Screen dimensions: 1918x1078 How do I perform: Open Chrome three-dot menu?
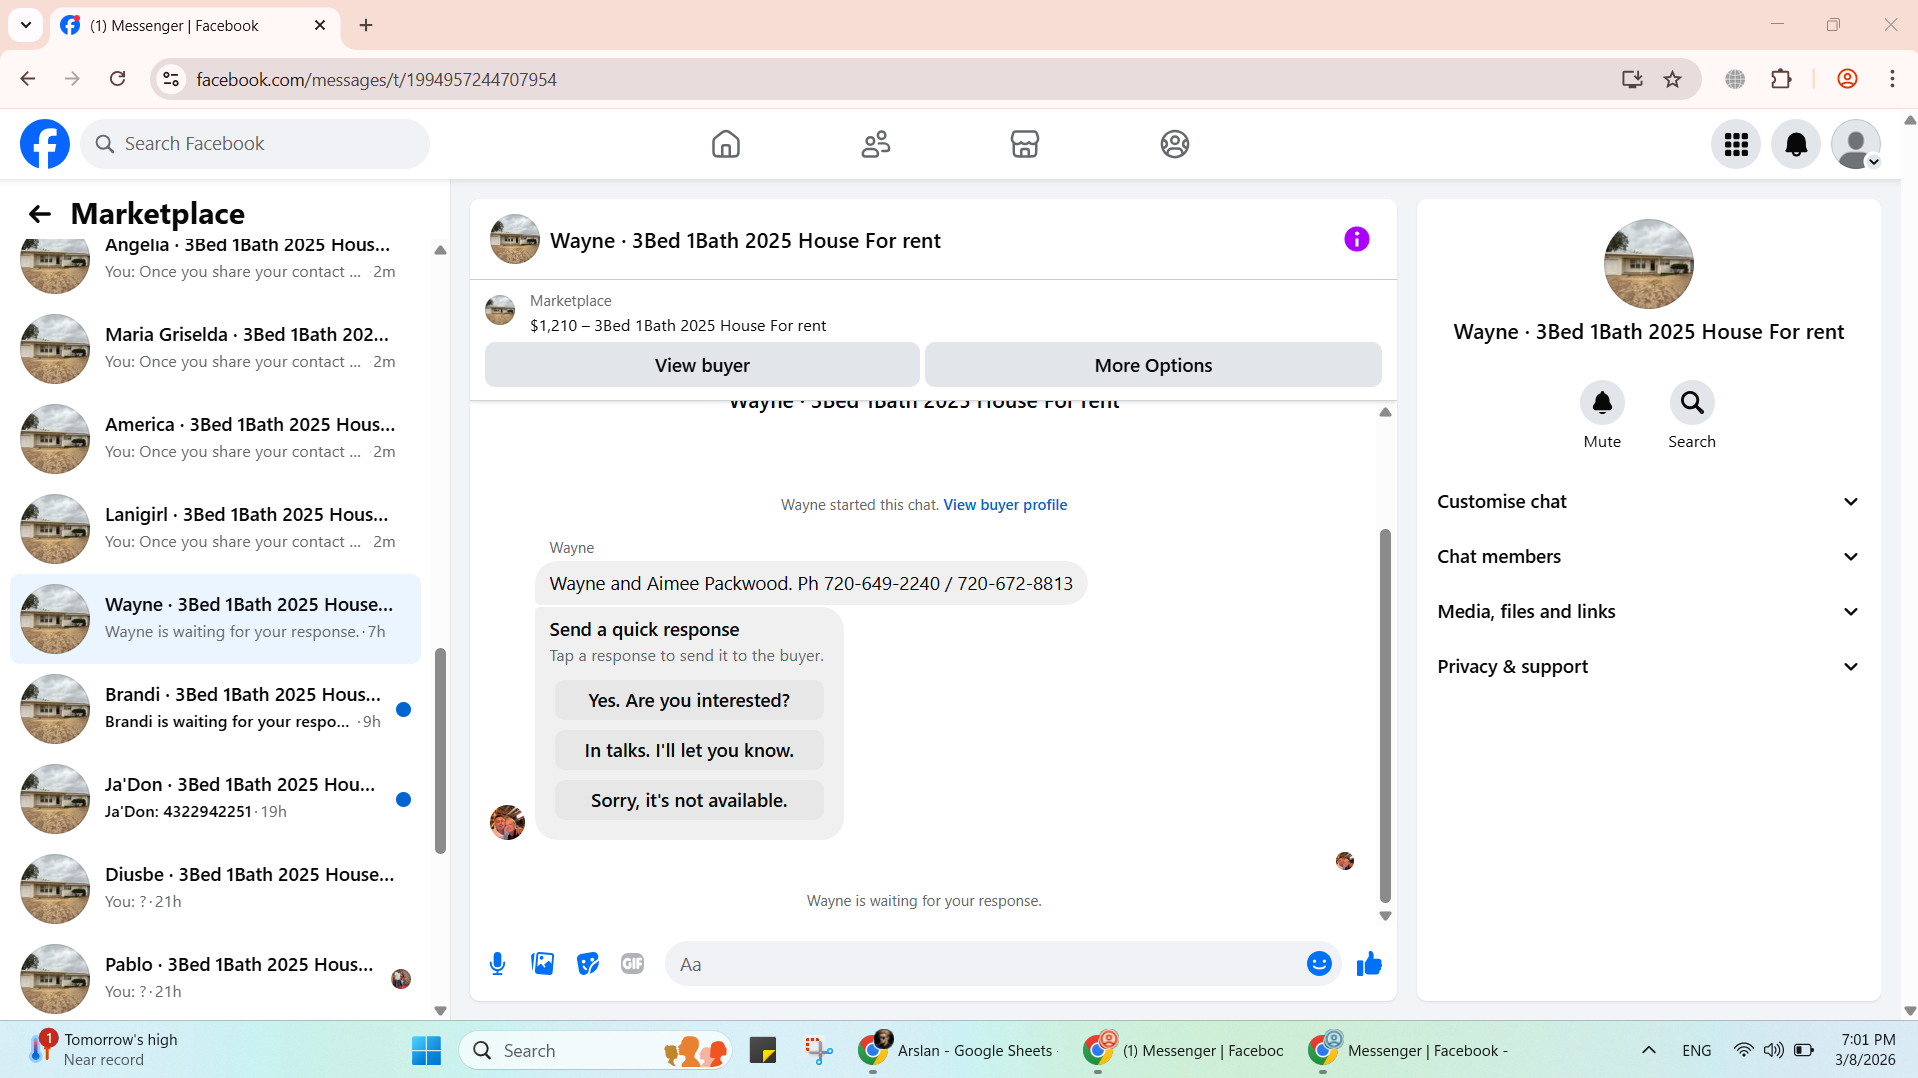click(1892, 79)
